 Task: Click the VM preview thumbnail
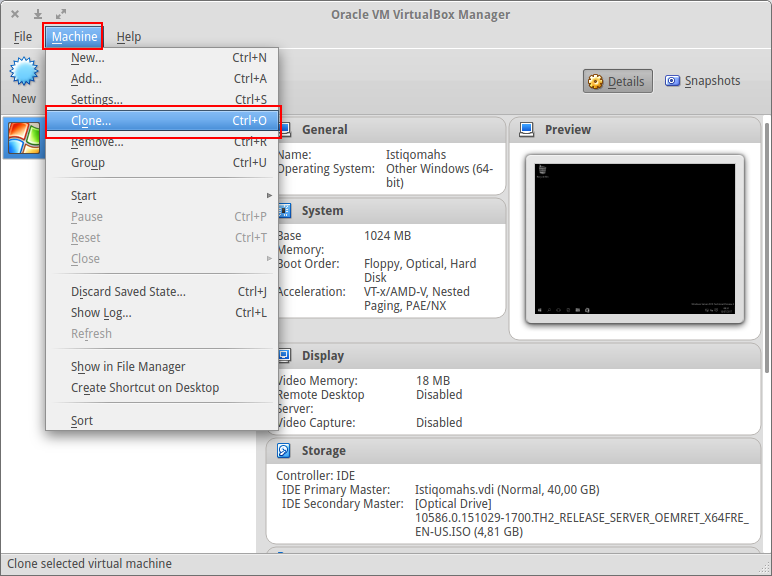coord(635,239)
